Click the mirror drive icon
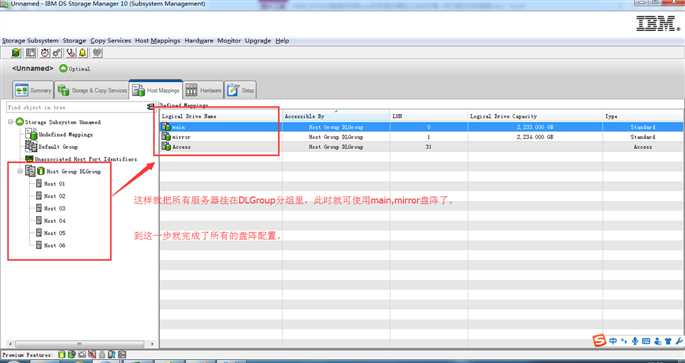Screen dimensions: 685x363 click(x=166, y=137)
